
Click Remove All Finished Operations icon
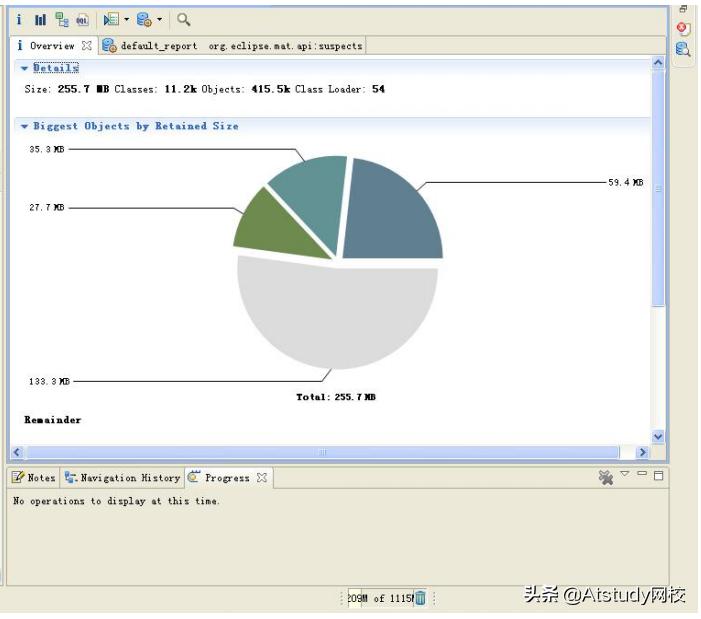point(605,478)
